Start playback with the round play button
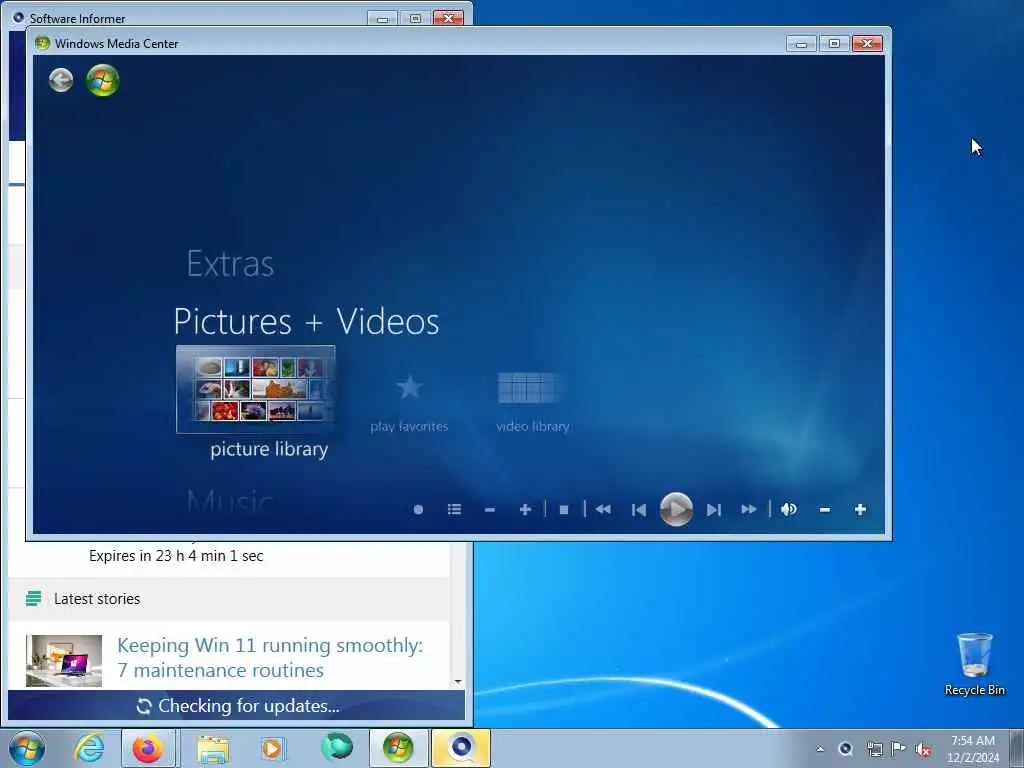 click(676, 509)
